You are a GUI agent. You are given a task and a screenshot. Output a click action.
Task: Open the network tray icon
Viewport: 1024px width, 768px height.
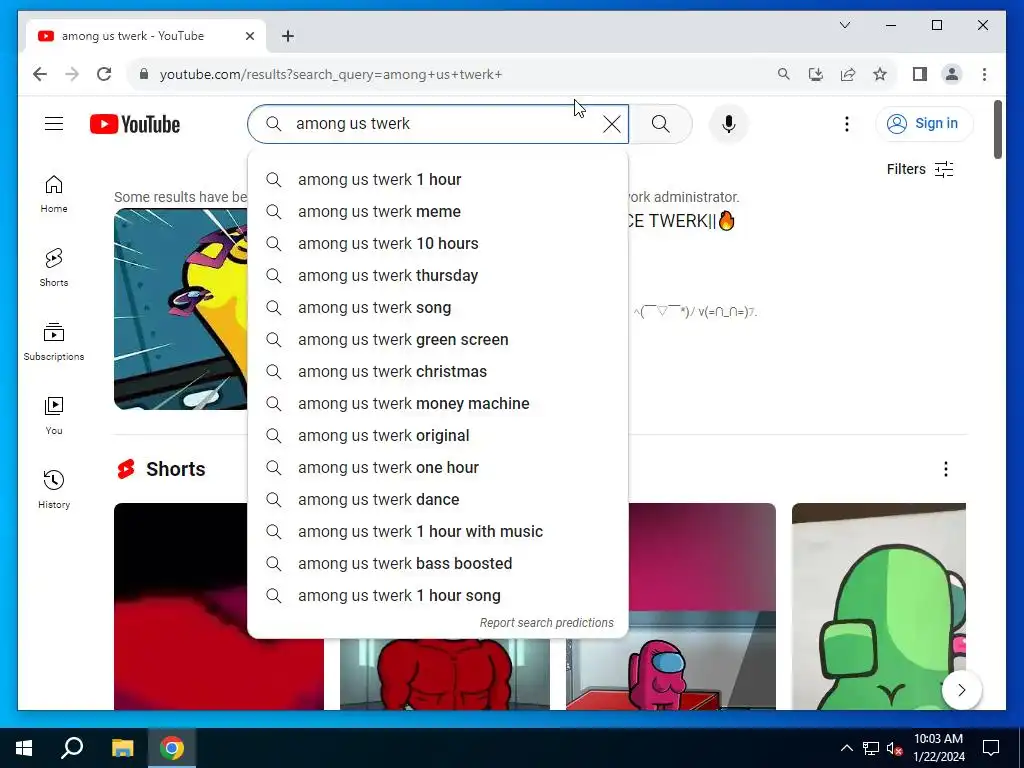pos(871,748)
